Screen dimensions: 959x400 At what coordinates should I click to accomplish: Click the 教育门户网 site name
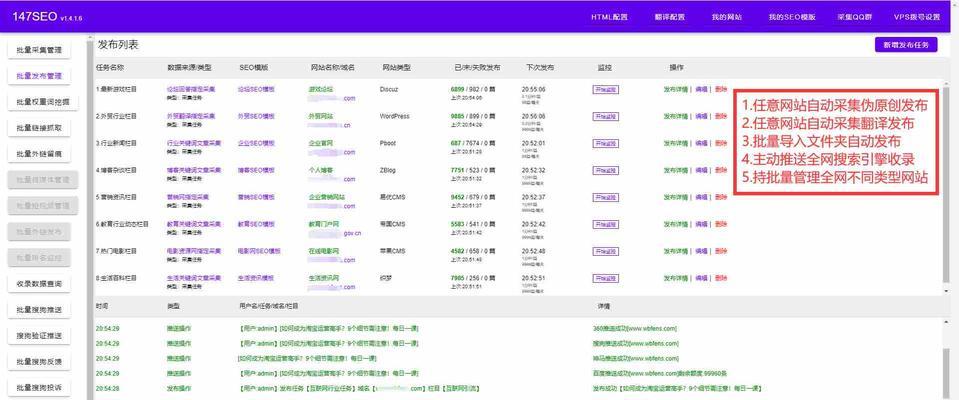click(x=324, y=224)
